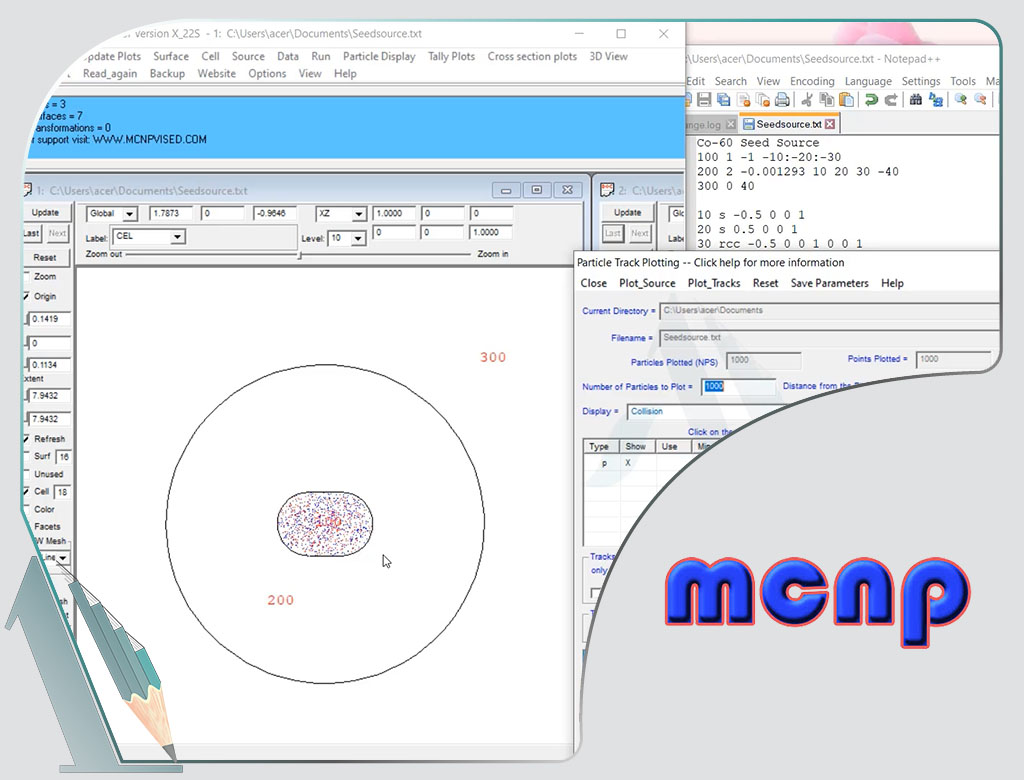
Task: Toggle the Refresh checkbox
Action: (x=27, y=439)
